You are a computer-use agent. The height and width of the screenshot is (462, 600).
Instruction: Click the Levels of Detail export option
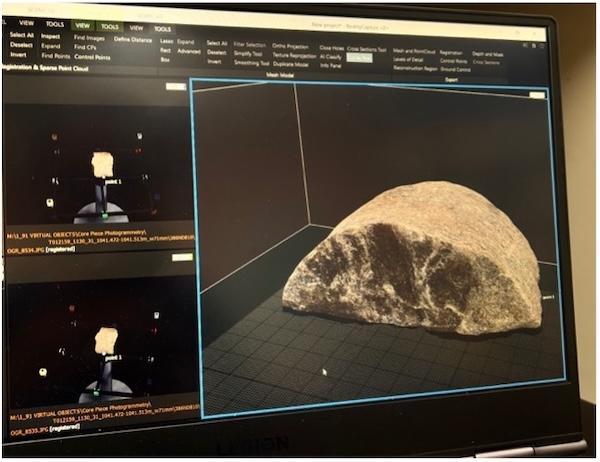(408, 60)
